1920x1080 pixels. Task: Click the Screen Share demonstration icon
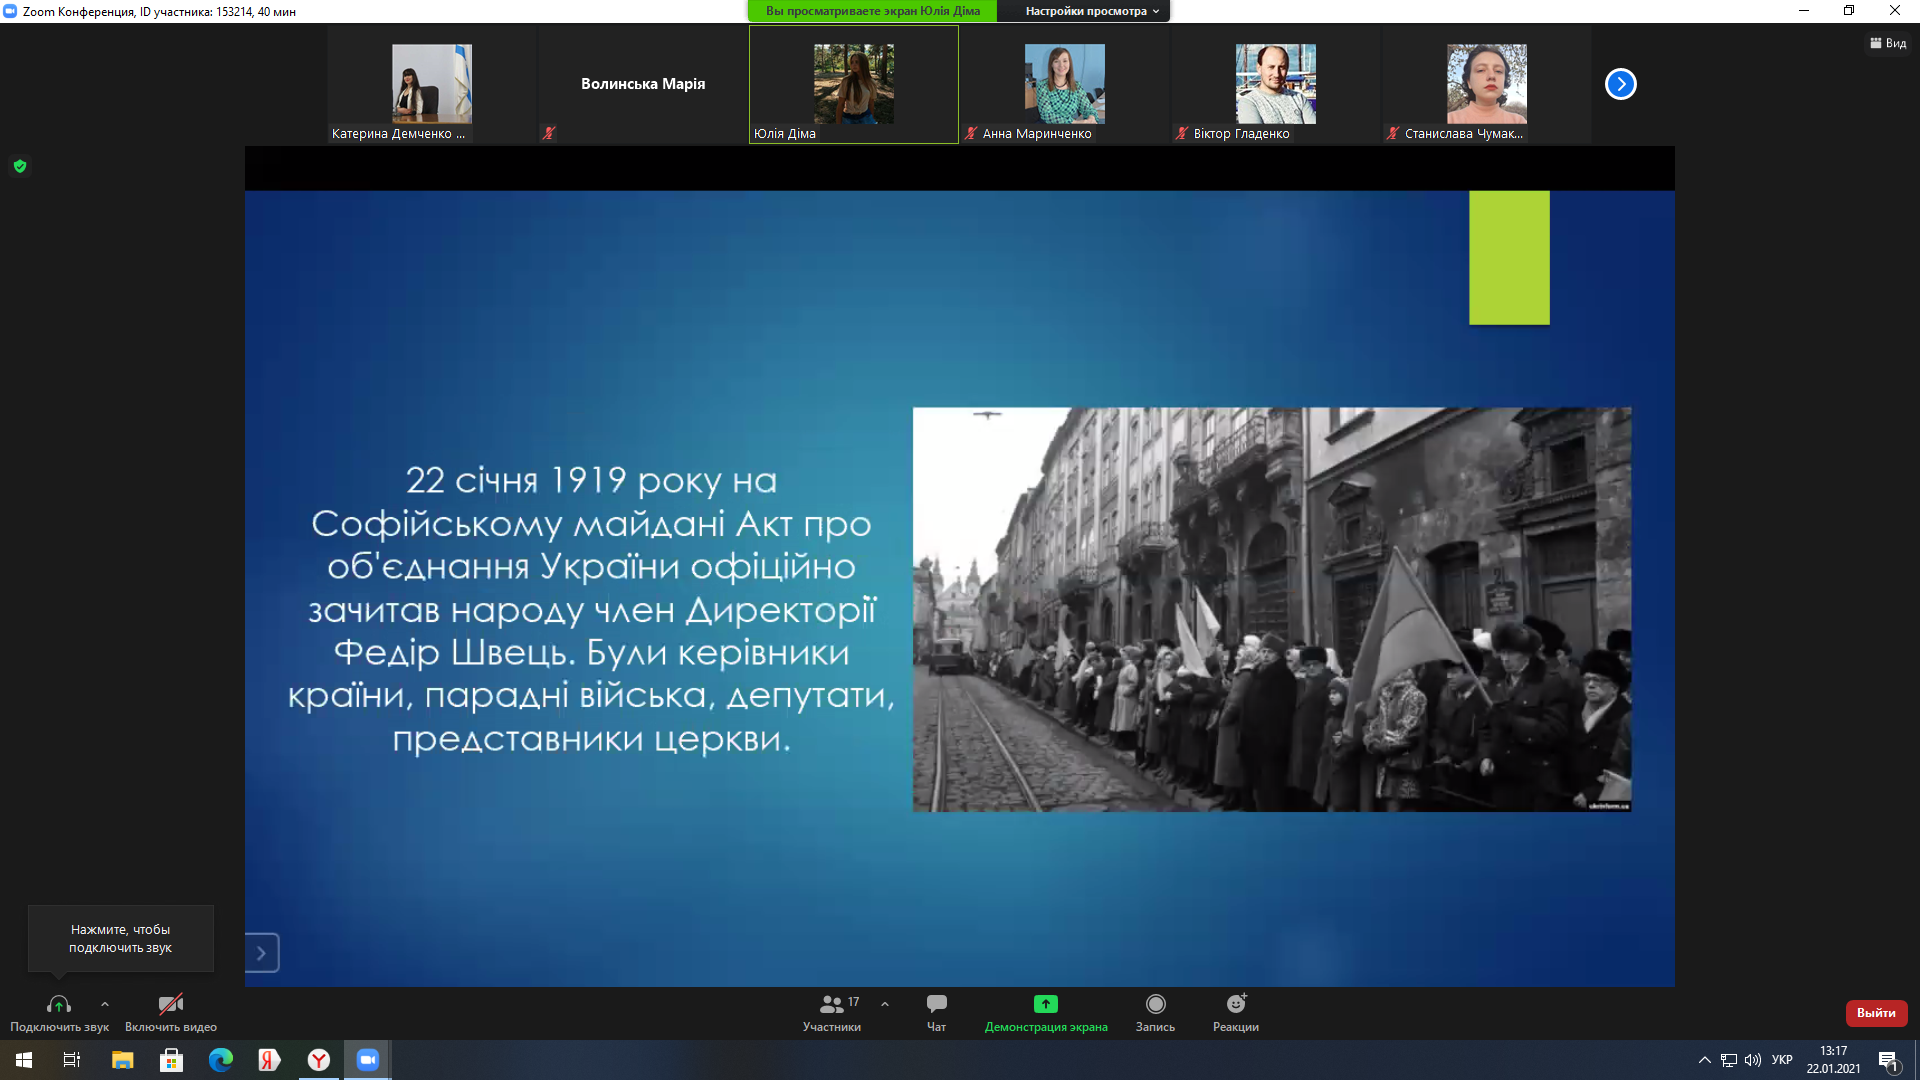(1045, 1004)
